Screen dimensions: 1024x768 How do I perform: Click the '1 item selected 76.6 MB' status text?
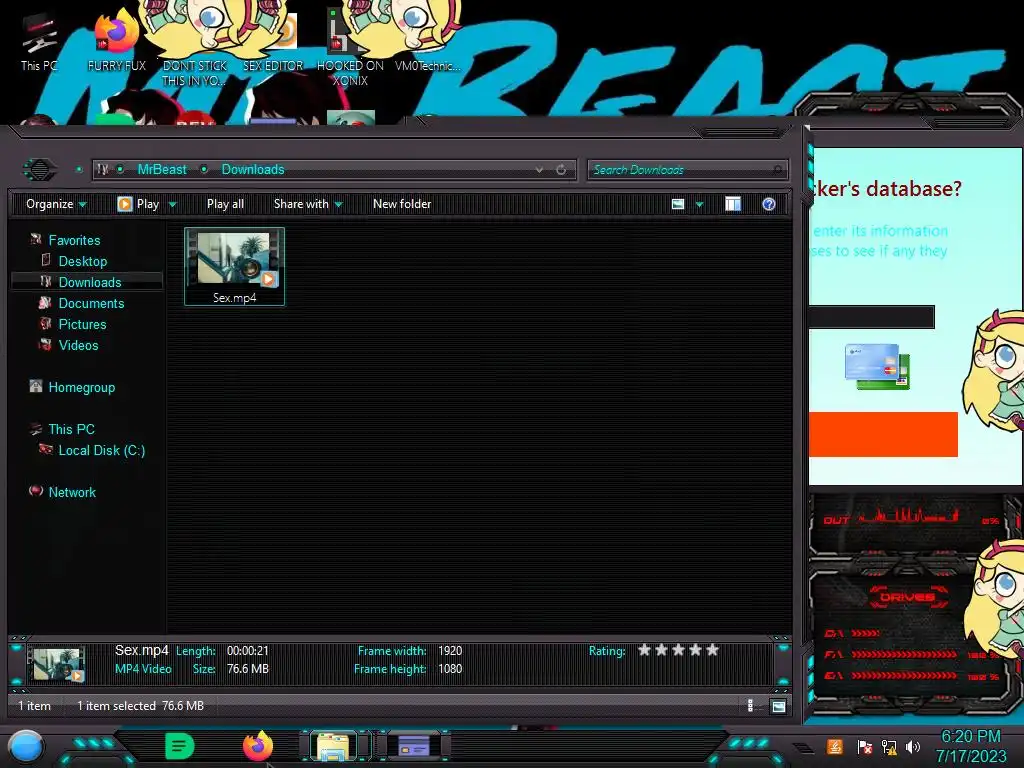(x=140, y=705)
